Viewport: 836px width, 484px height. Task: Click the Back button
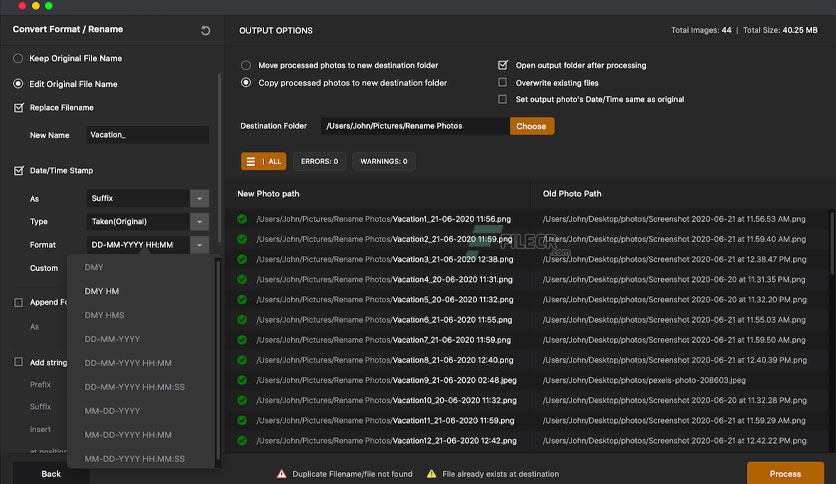tap(51, 474)
